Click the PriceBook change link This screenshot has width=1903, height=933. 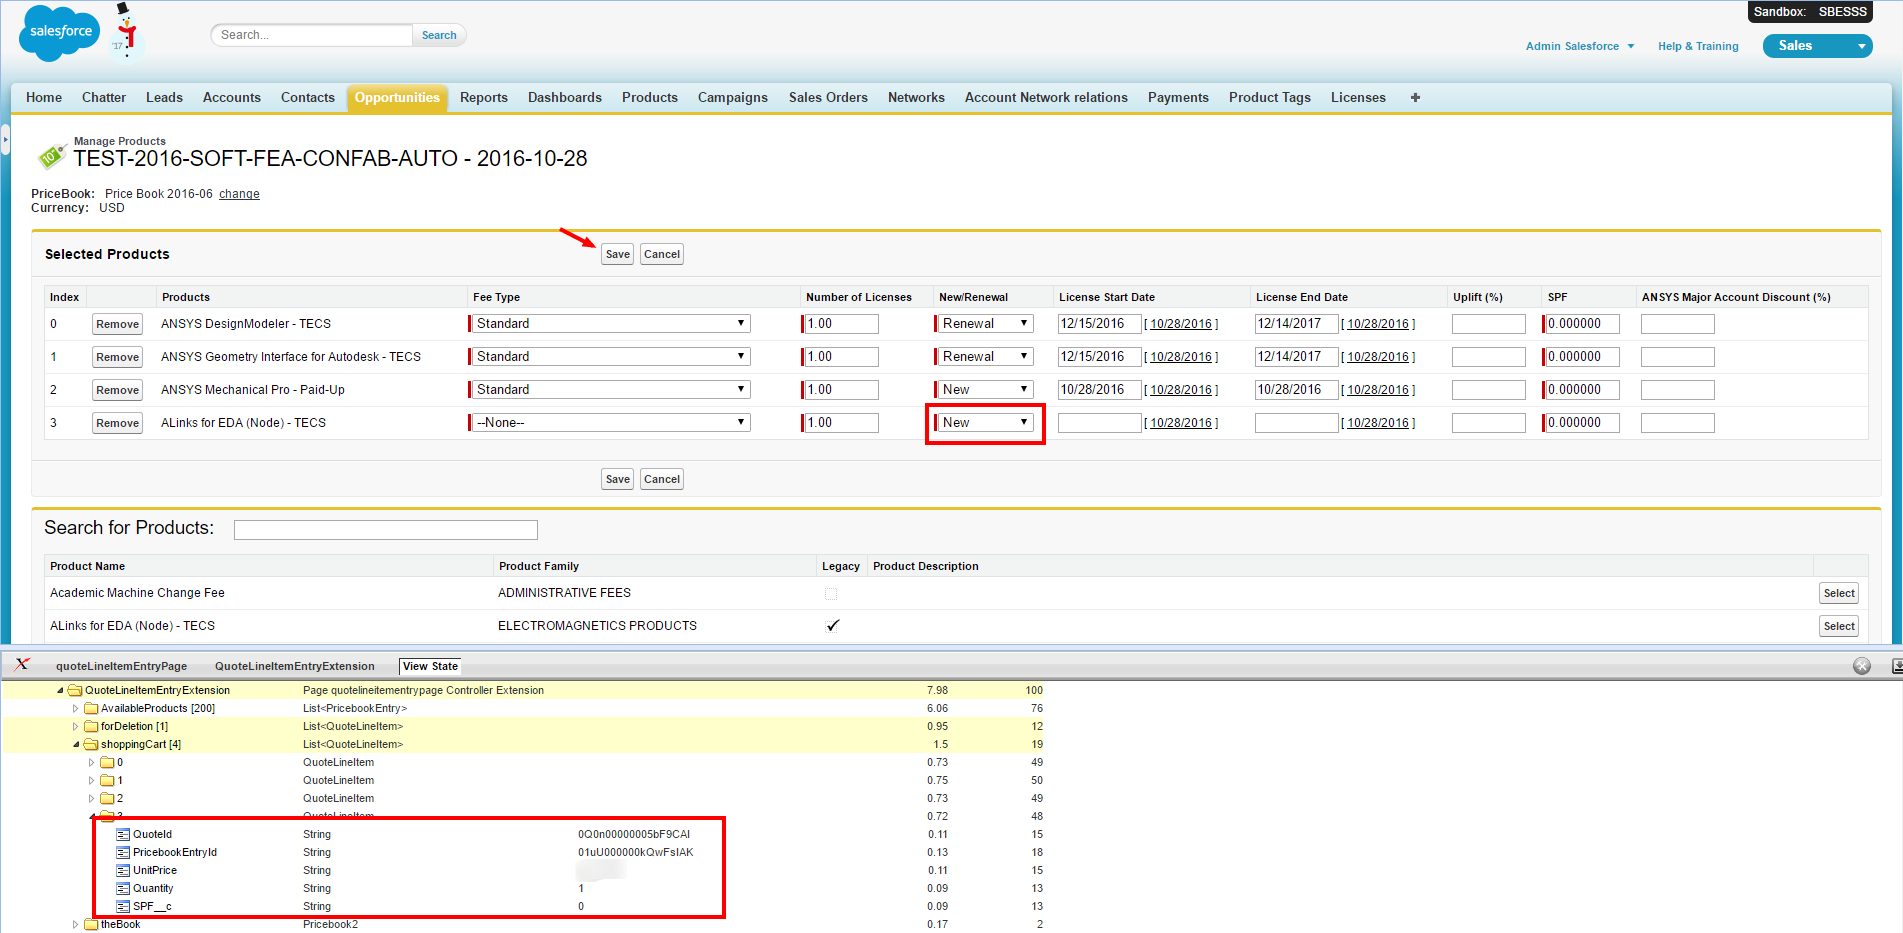[239, 194]
